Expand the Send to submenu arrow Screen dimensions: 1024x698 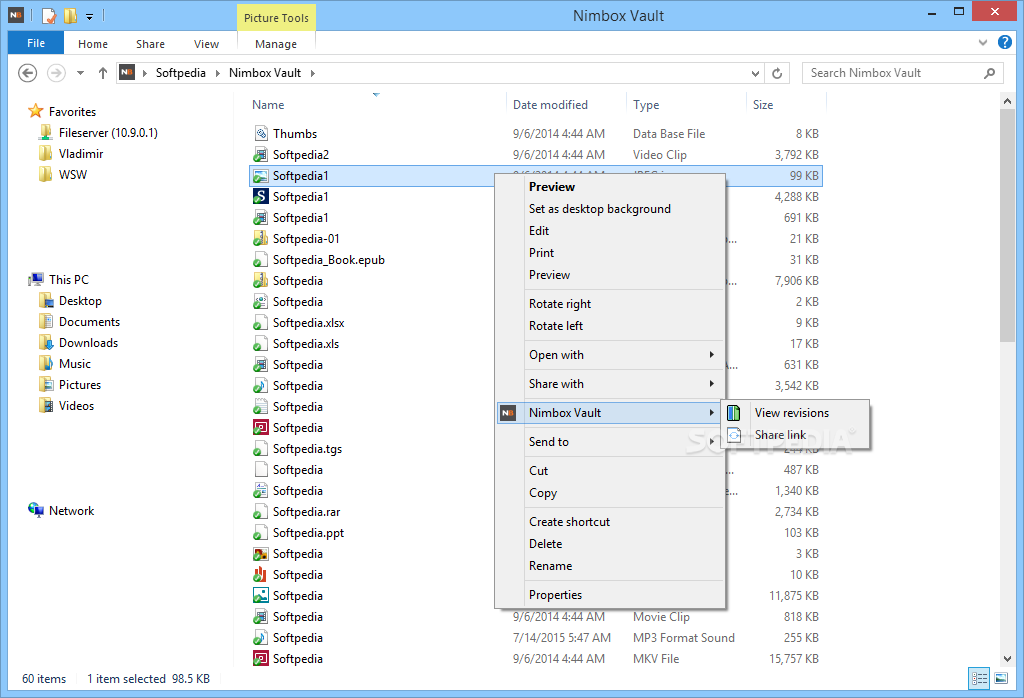pos(711,441)
